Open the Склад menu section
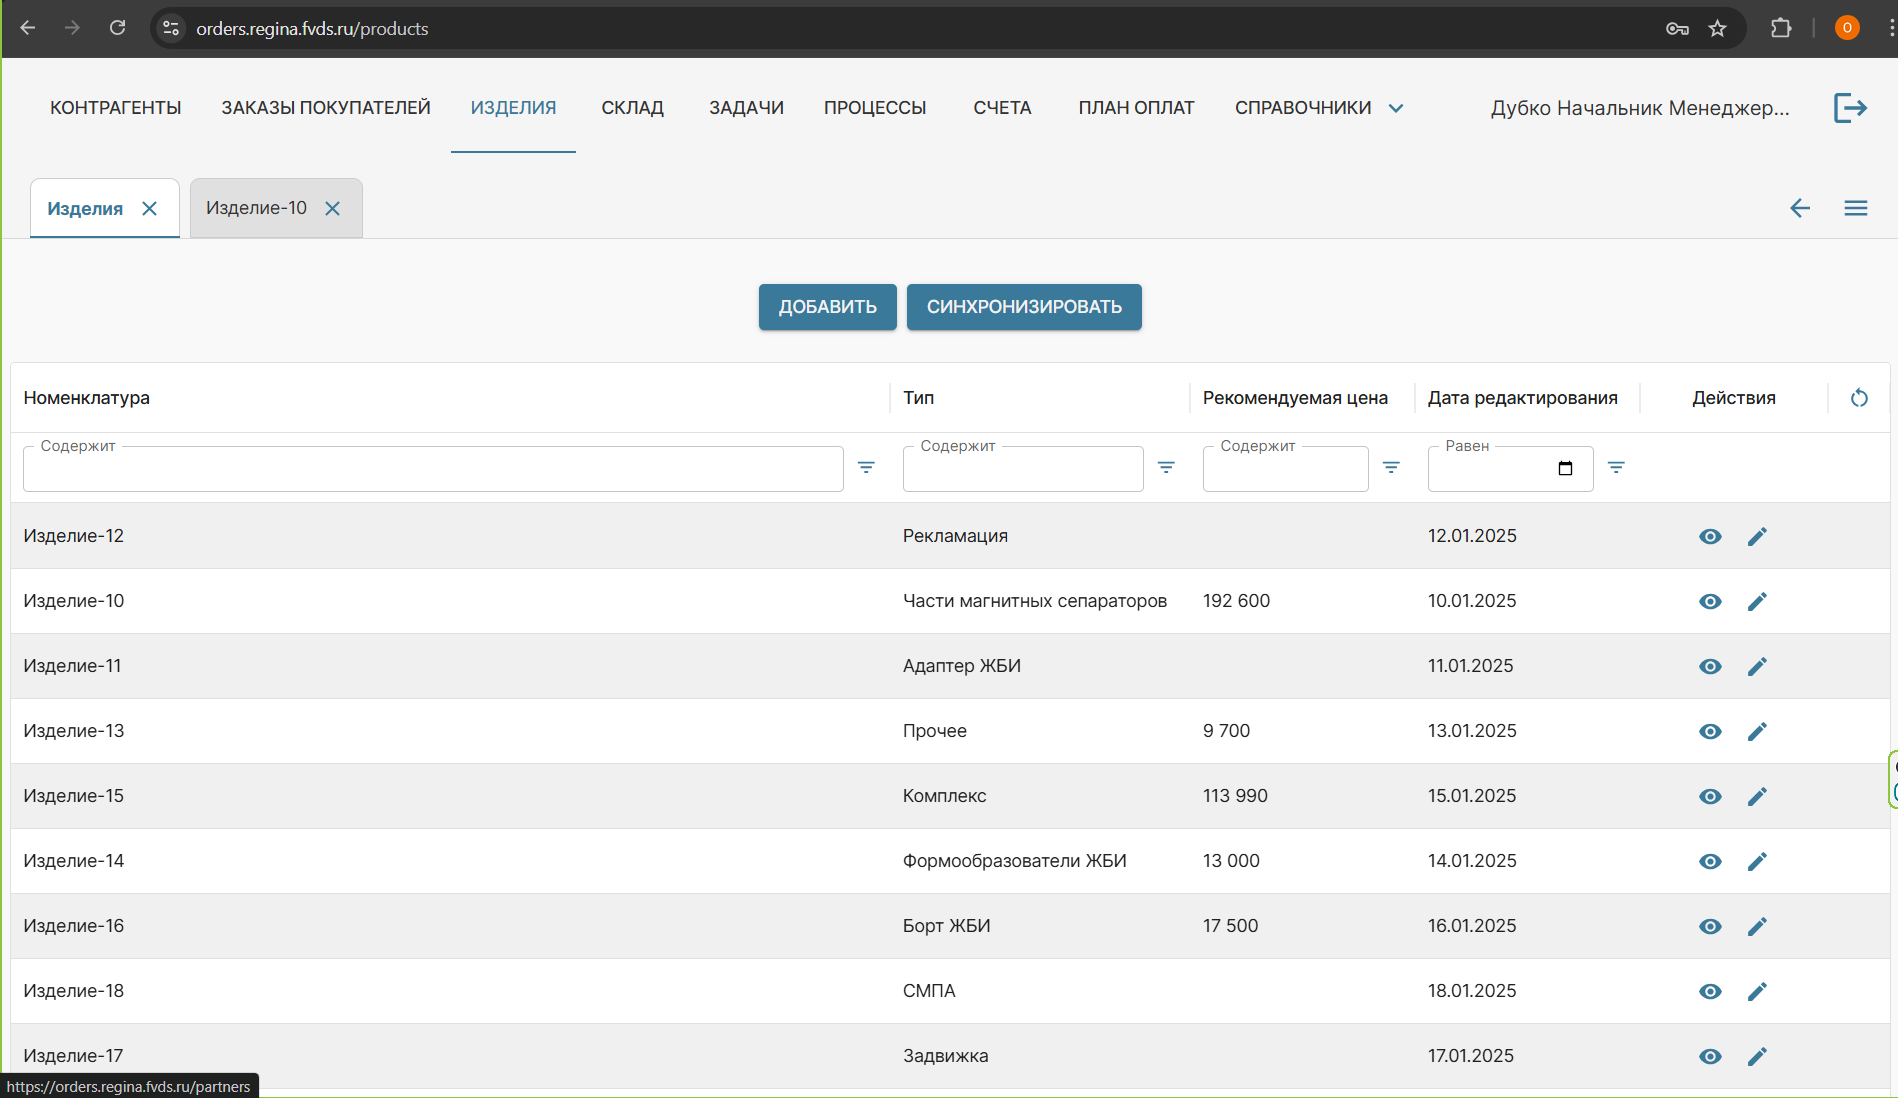Viewport: 1898px width, 1098px height. (x=632, y=108)
